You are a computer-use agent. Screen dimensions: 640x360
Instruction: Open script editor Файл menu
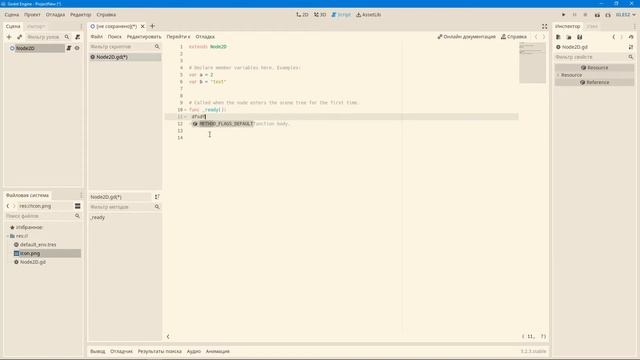97,37
